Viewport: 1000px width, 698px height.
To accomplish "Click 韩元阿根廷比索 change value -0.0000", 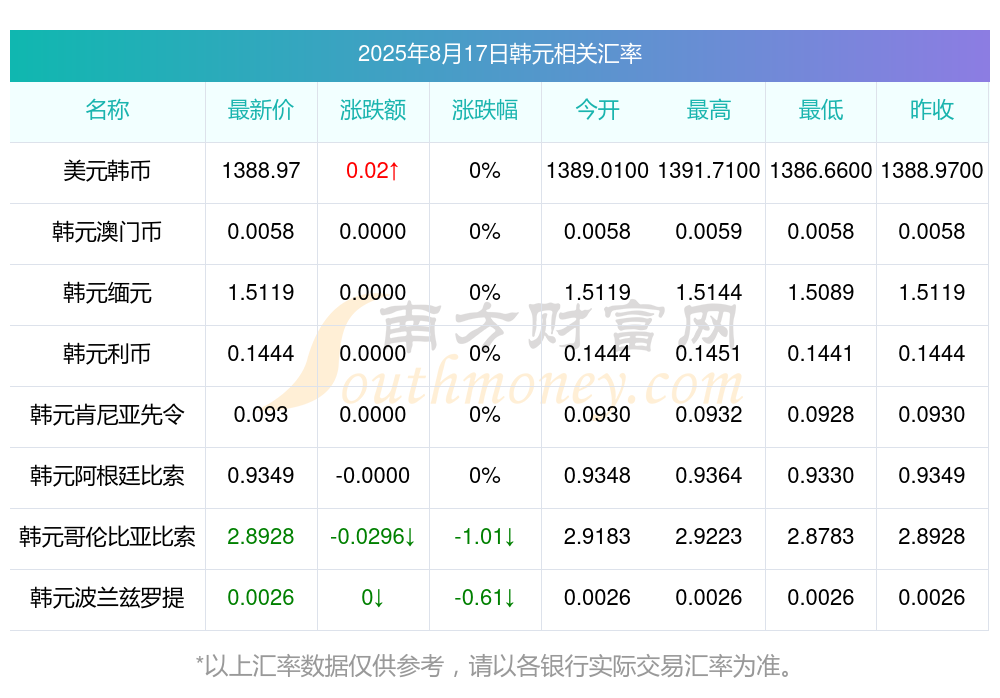I will click(372, 475).
